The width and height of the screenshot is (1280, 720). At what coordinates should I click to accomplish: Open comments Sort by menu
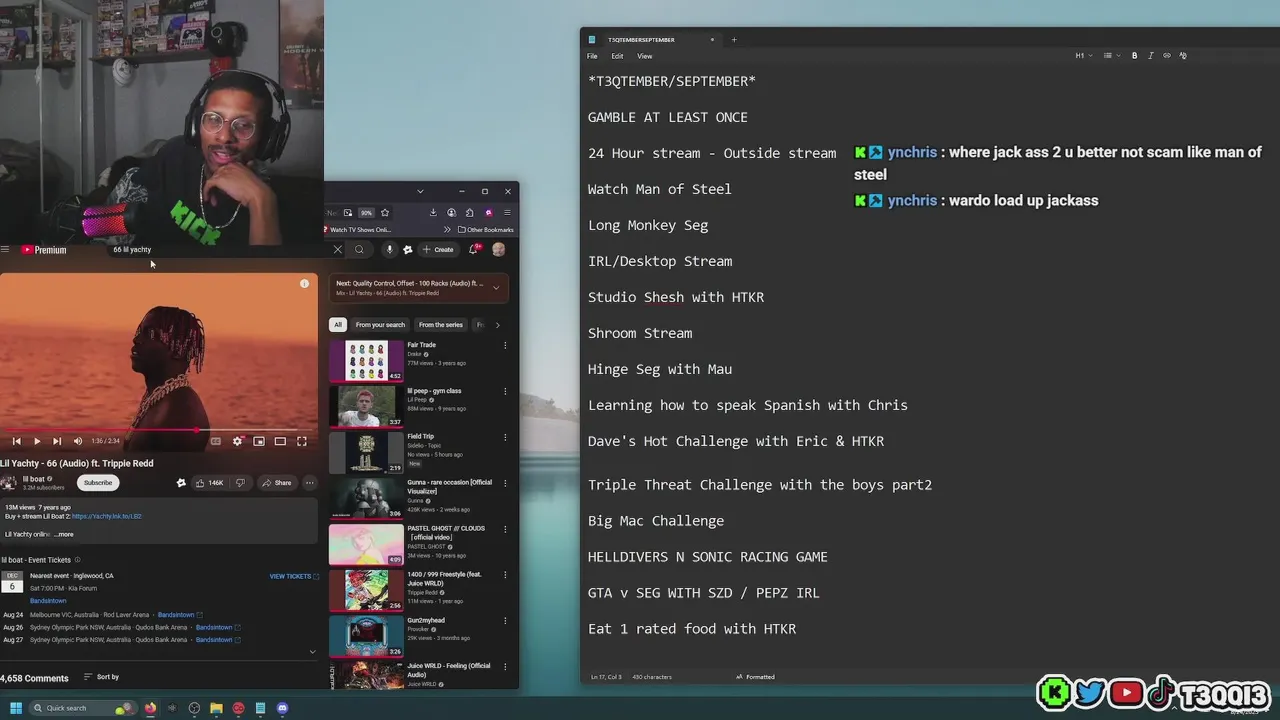101,677
